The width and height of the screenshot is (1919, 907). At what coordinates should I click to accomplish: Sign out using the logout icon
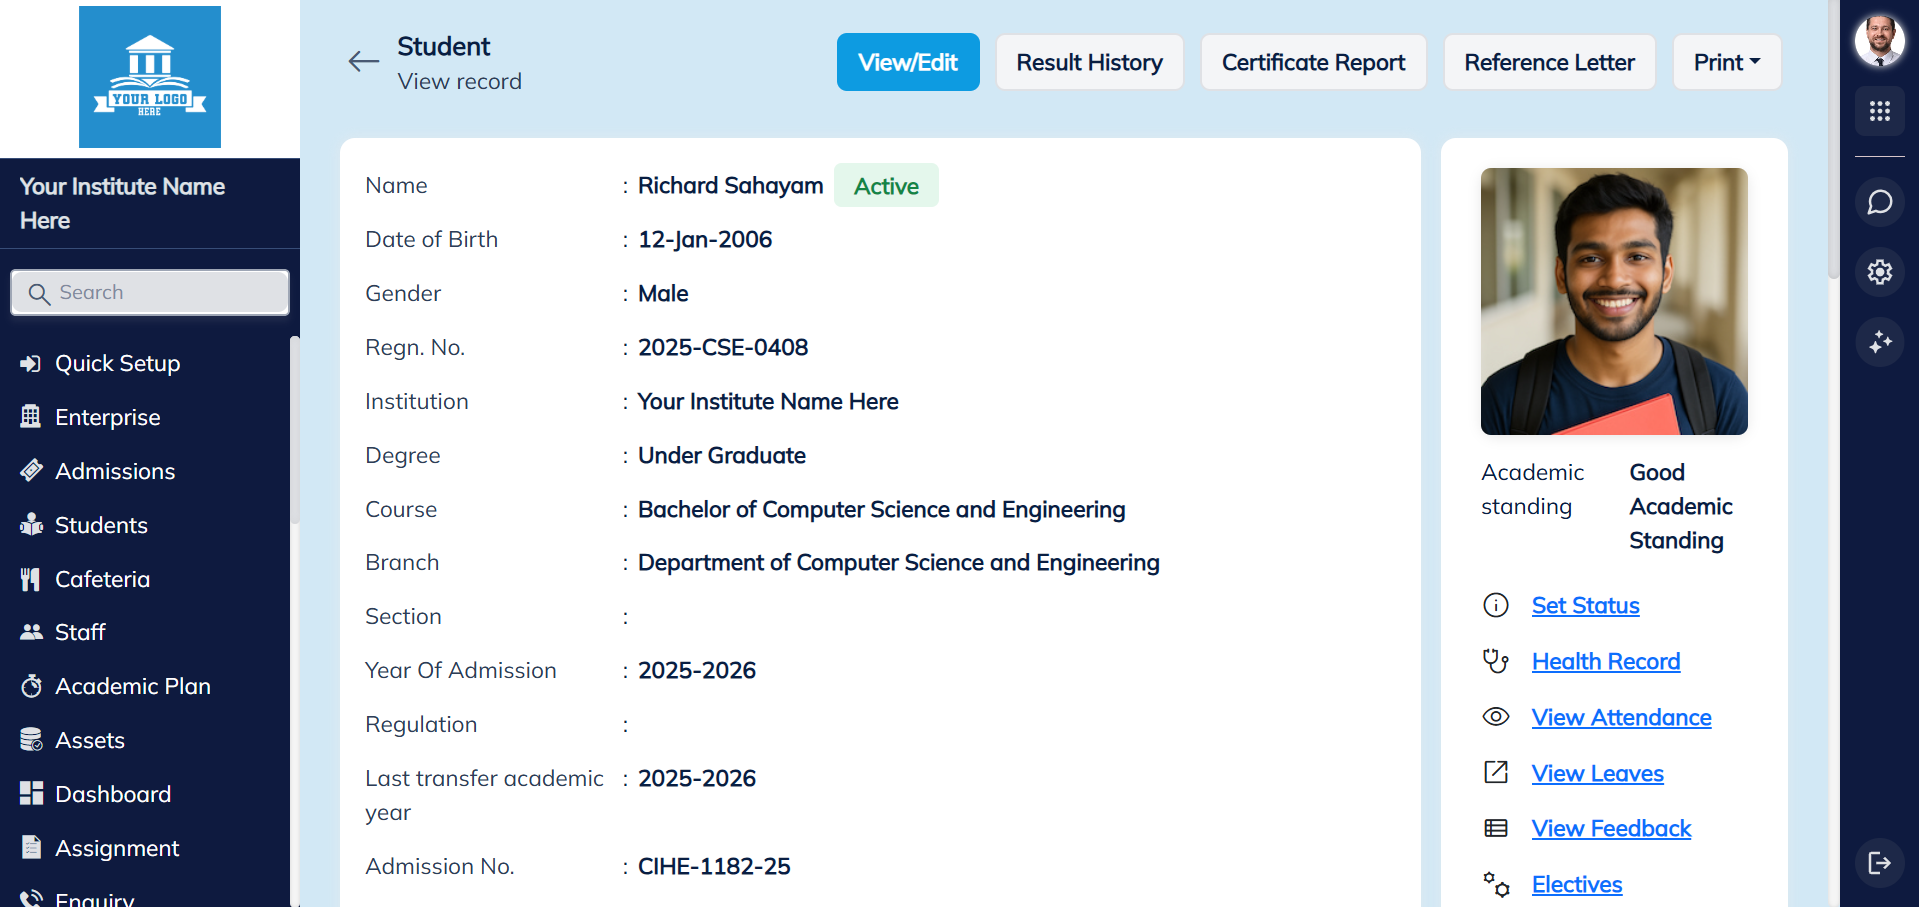pos(1880,863)
